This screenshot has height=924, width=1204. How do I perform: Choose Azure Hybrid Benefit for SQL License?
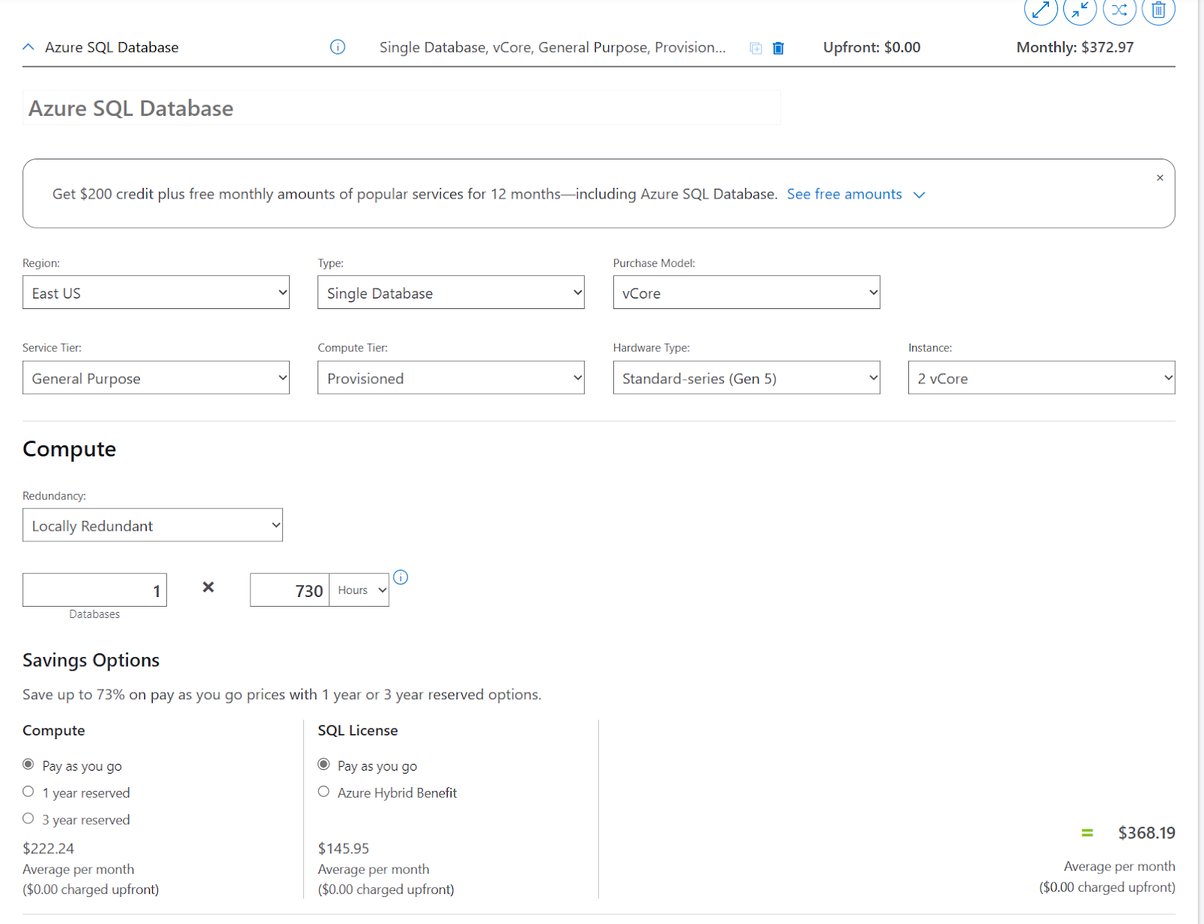pyautogui.click(x=323, y=791)
